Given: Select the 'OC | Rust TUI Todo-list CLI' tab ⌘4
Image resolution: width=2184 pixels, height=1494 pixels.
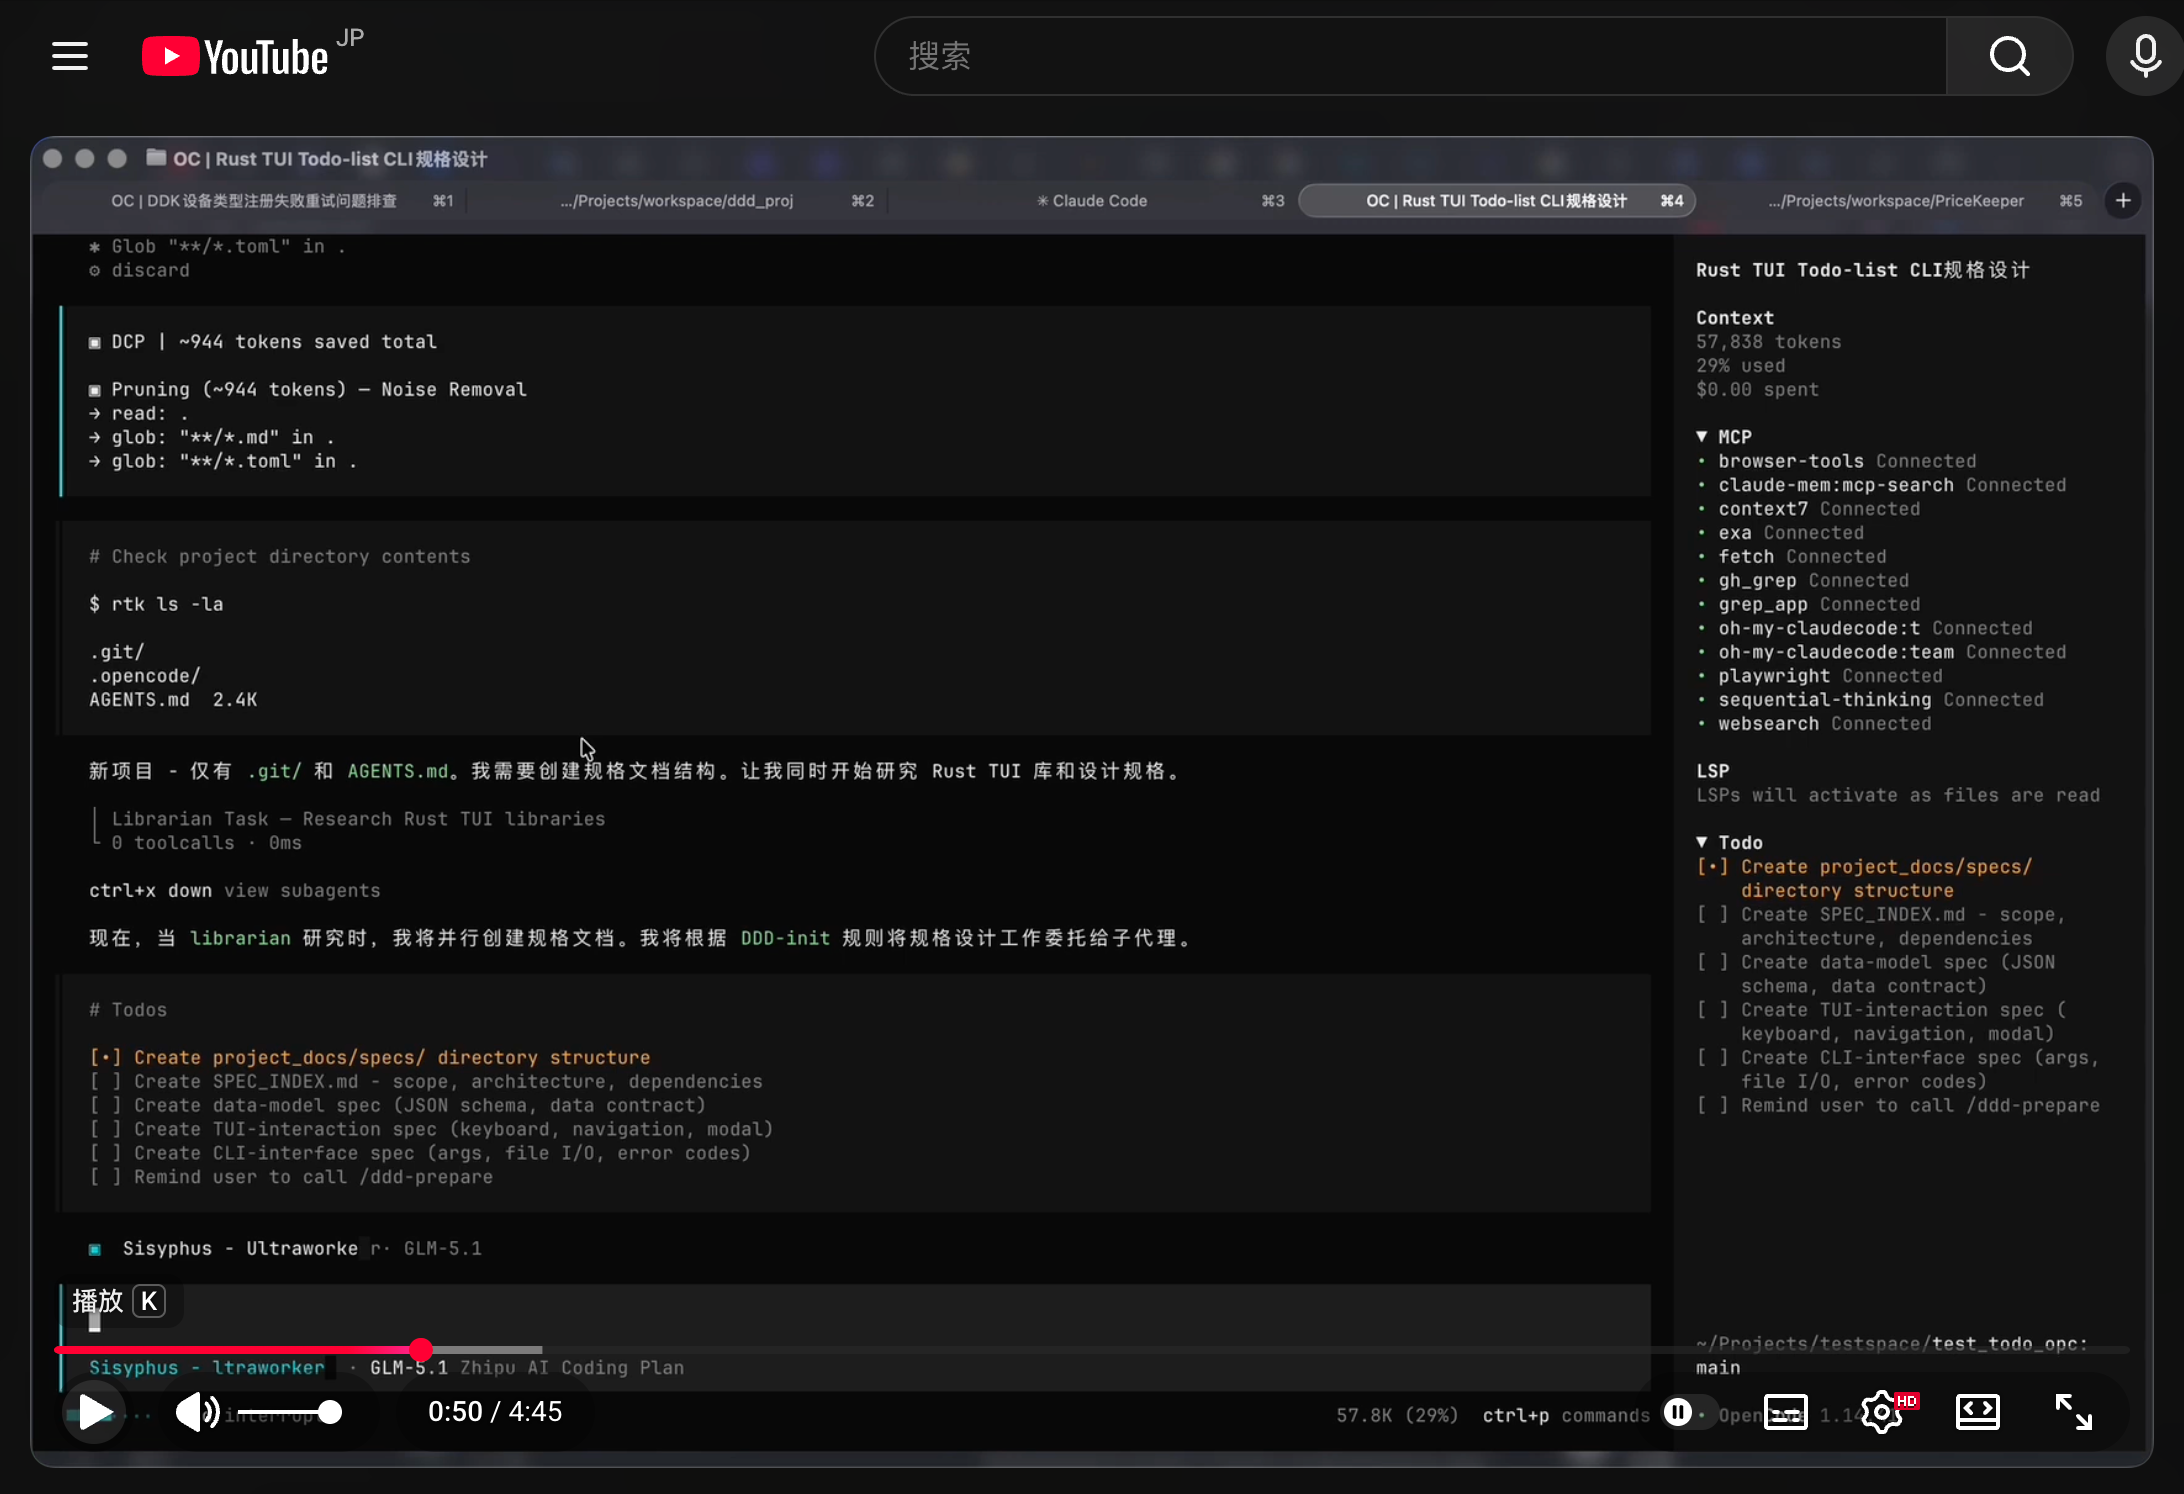Looking at the screenshot, I should [x=1497, y=201].
